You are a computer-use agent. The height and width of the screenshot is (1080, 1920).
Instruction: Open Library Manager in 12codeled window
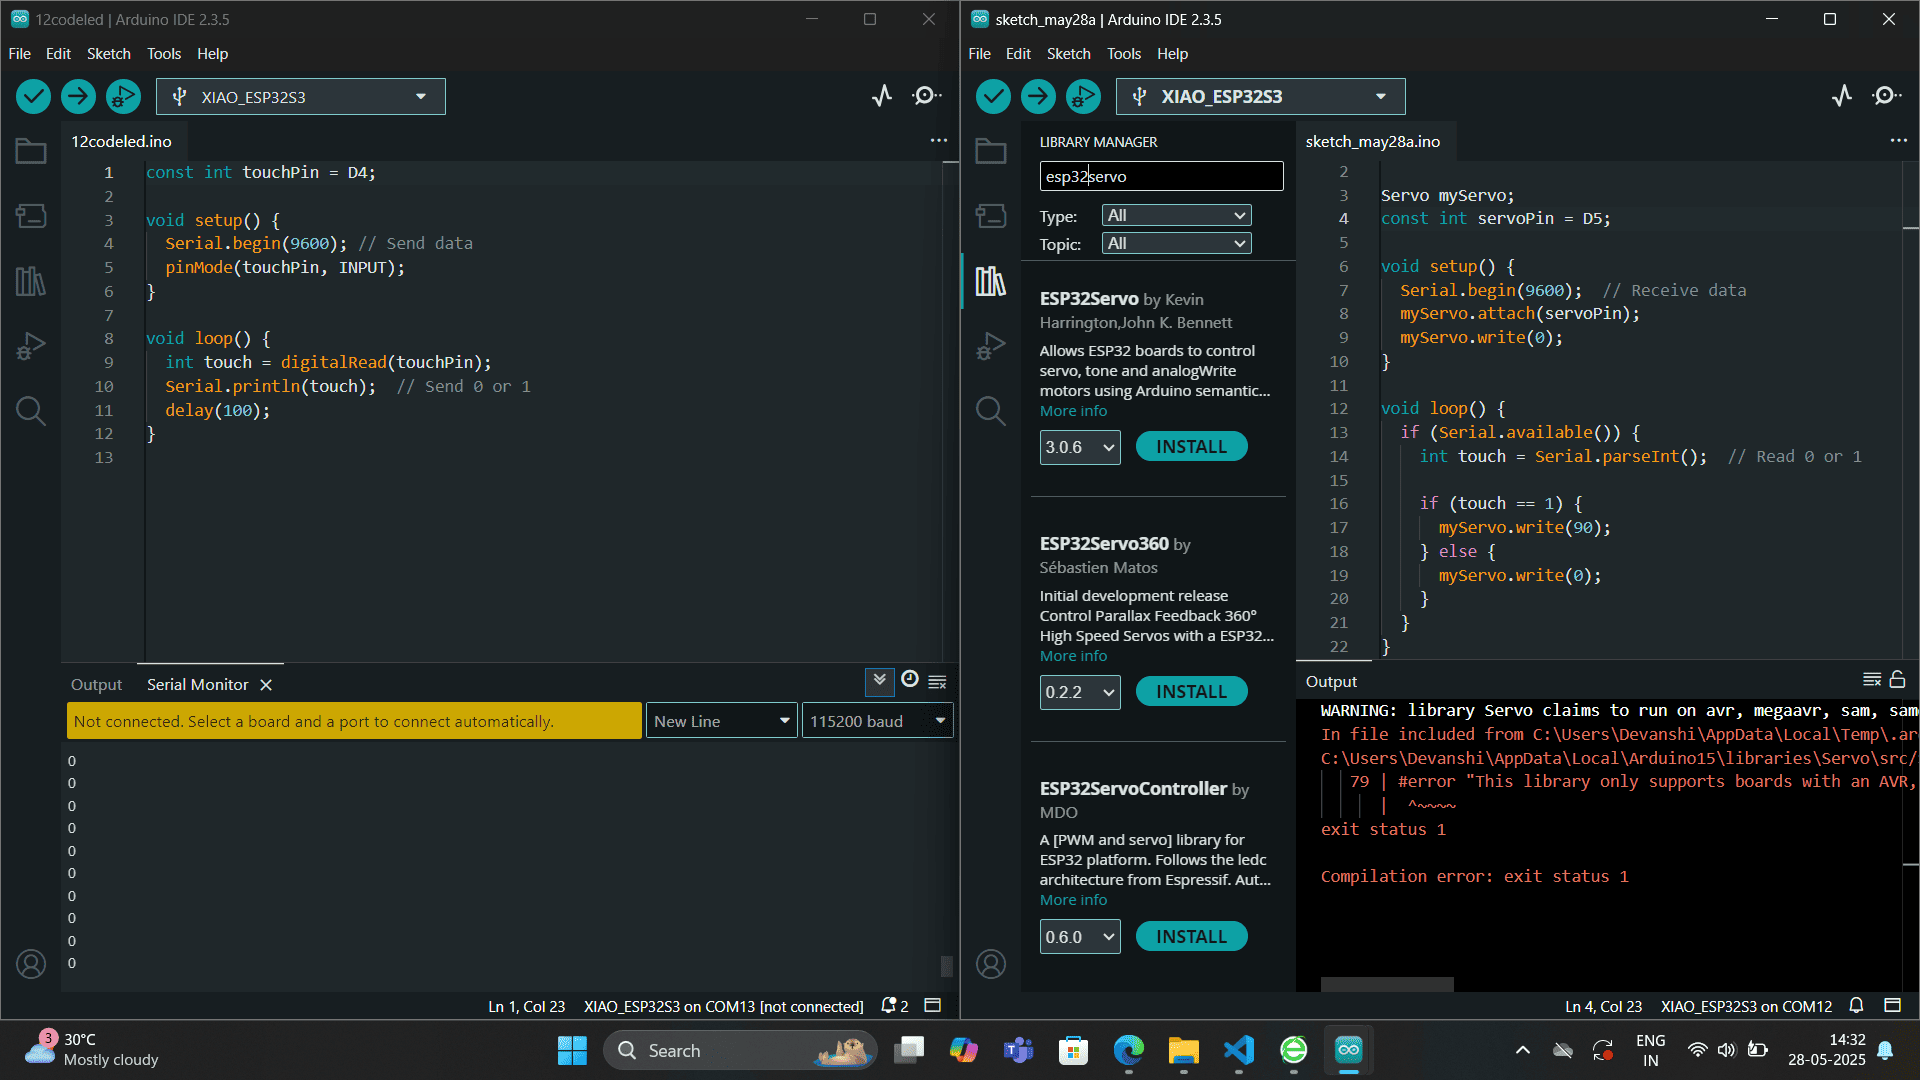(x=31, y=281)
